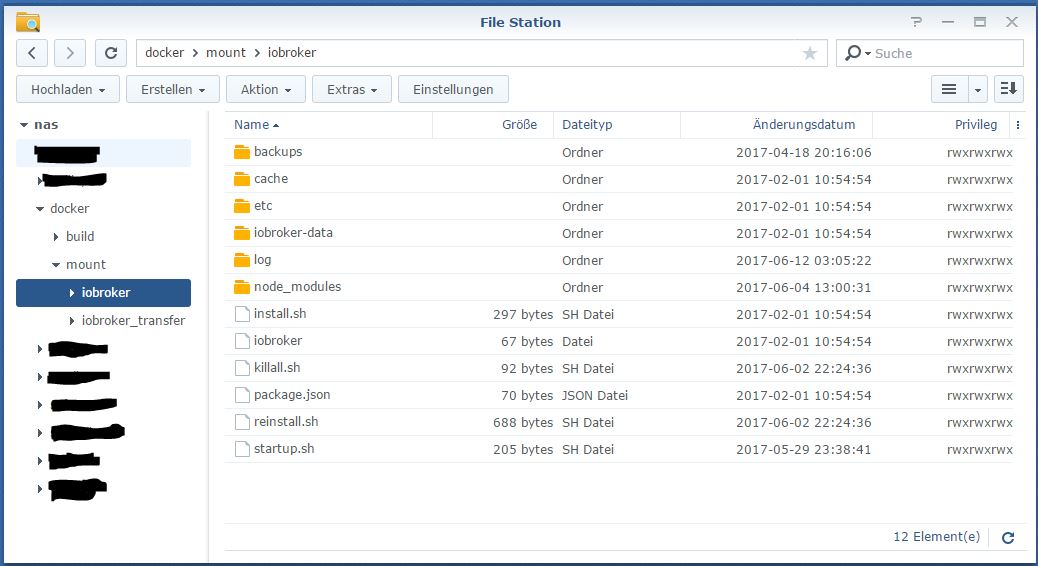Select the reinstall.sh file name
The height and width of the screenshot is (566, 1038).
coord(286,422)
